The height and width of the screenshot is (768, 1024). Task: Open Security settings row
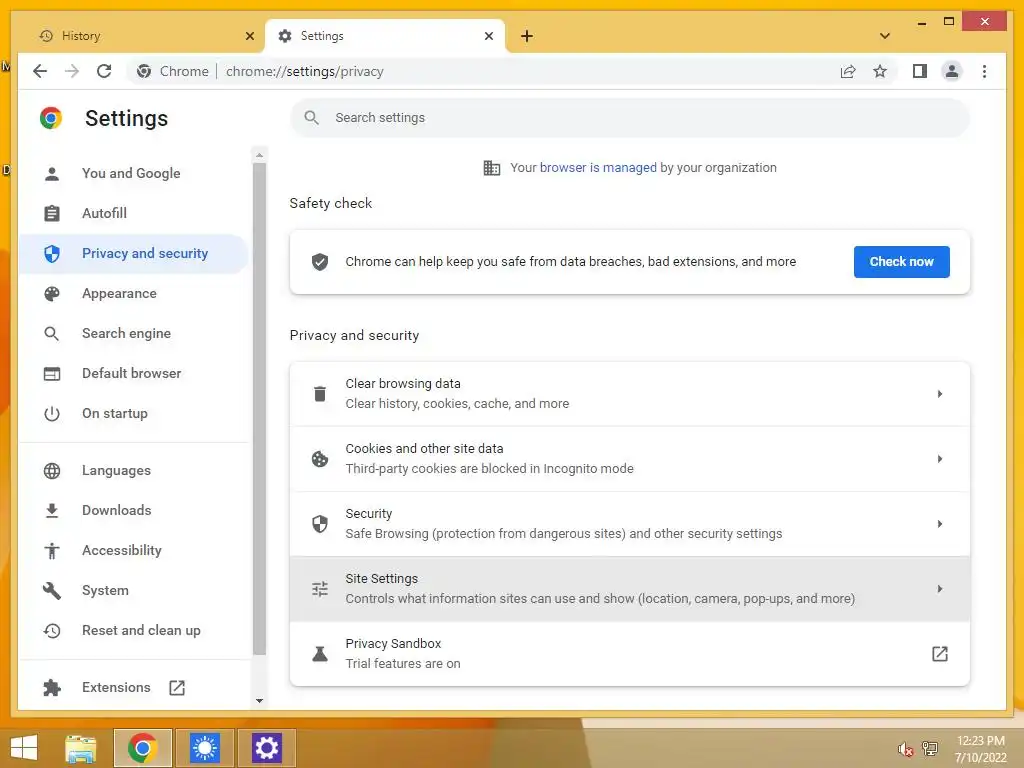pos(630,524)
